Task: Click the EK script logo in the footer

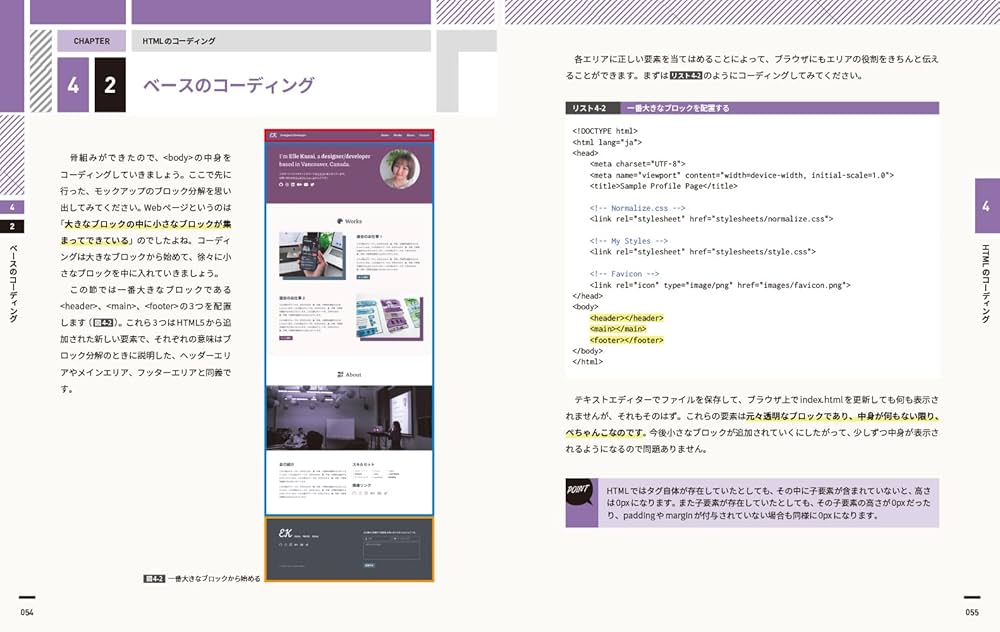Action: tap(286, 533)
